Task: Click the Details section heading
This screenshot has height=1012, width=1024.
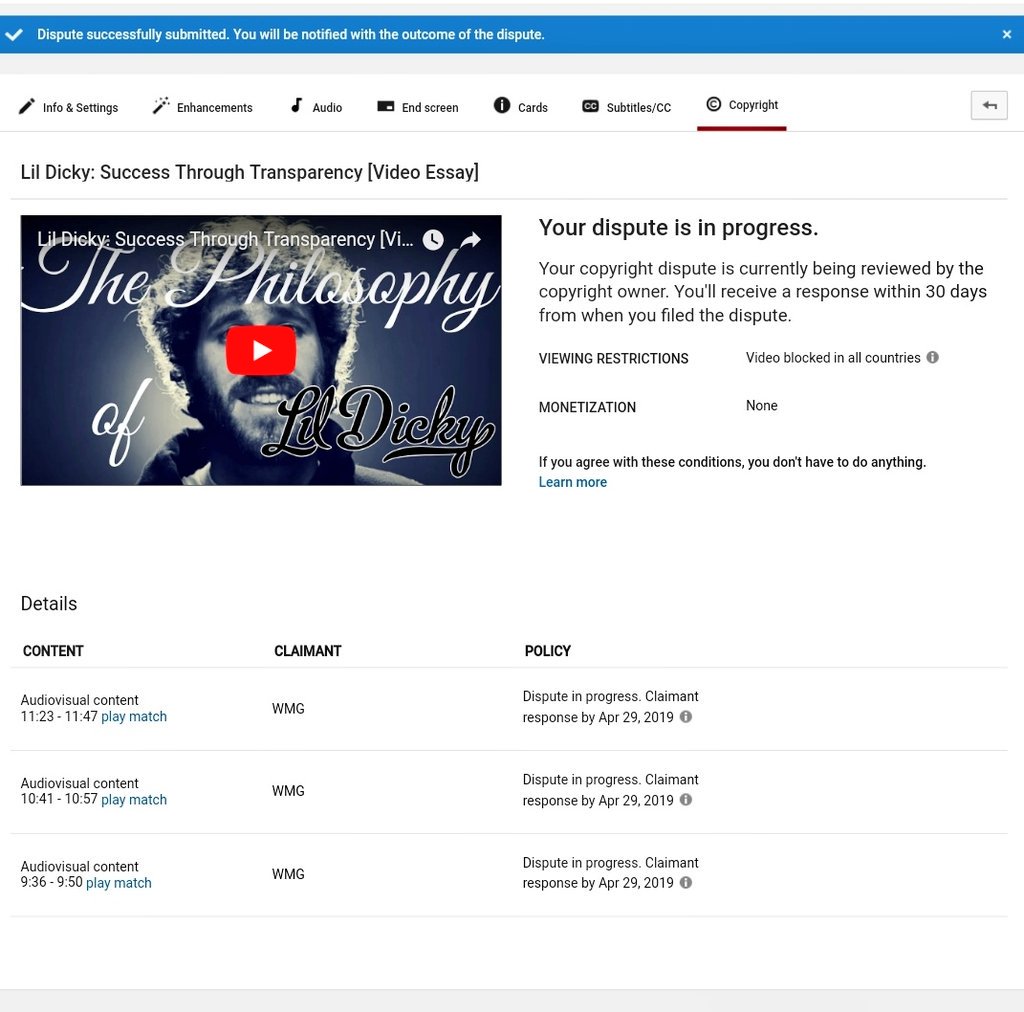Action: click(49, 603)
